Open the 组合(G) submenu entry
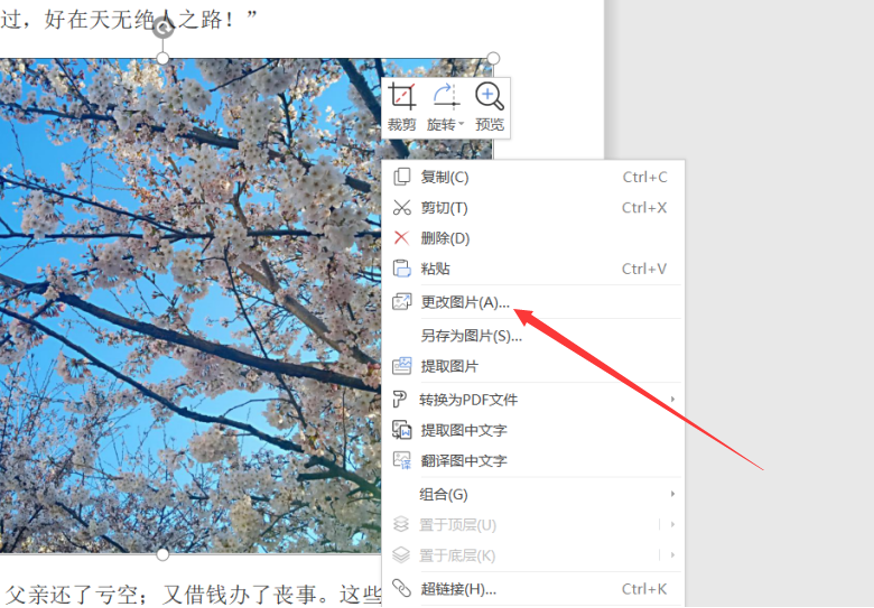 coord(533,494)
